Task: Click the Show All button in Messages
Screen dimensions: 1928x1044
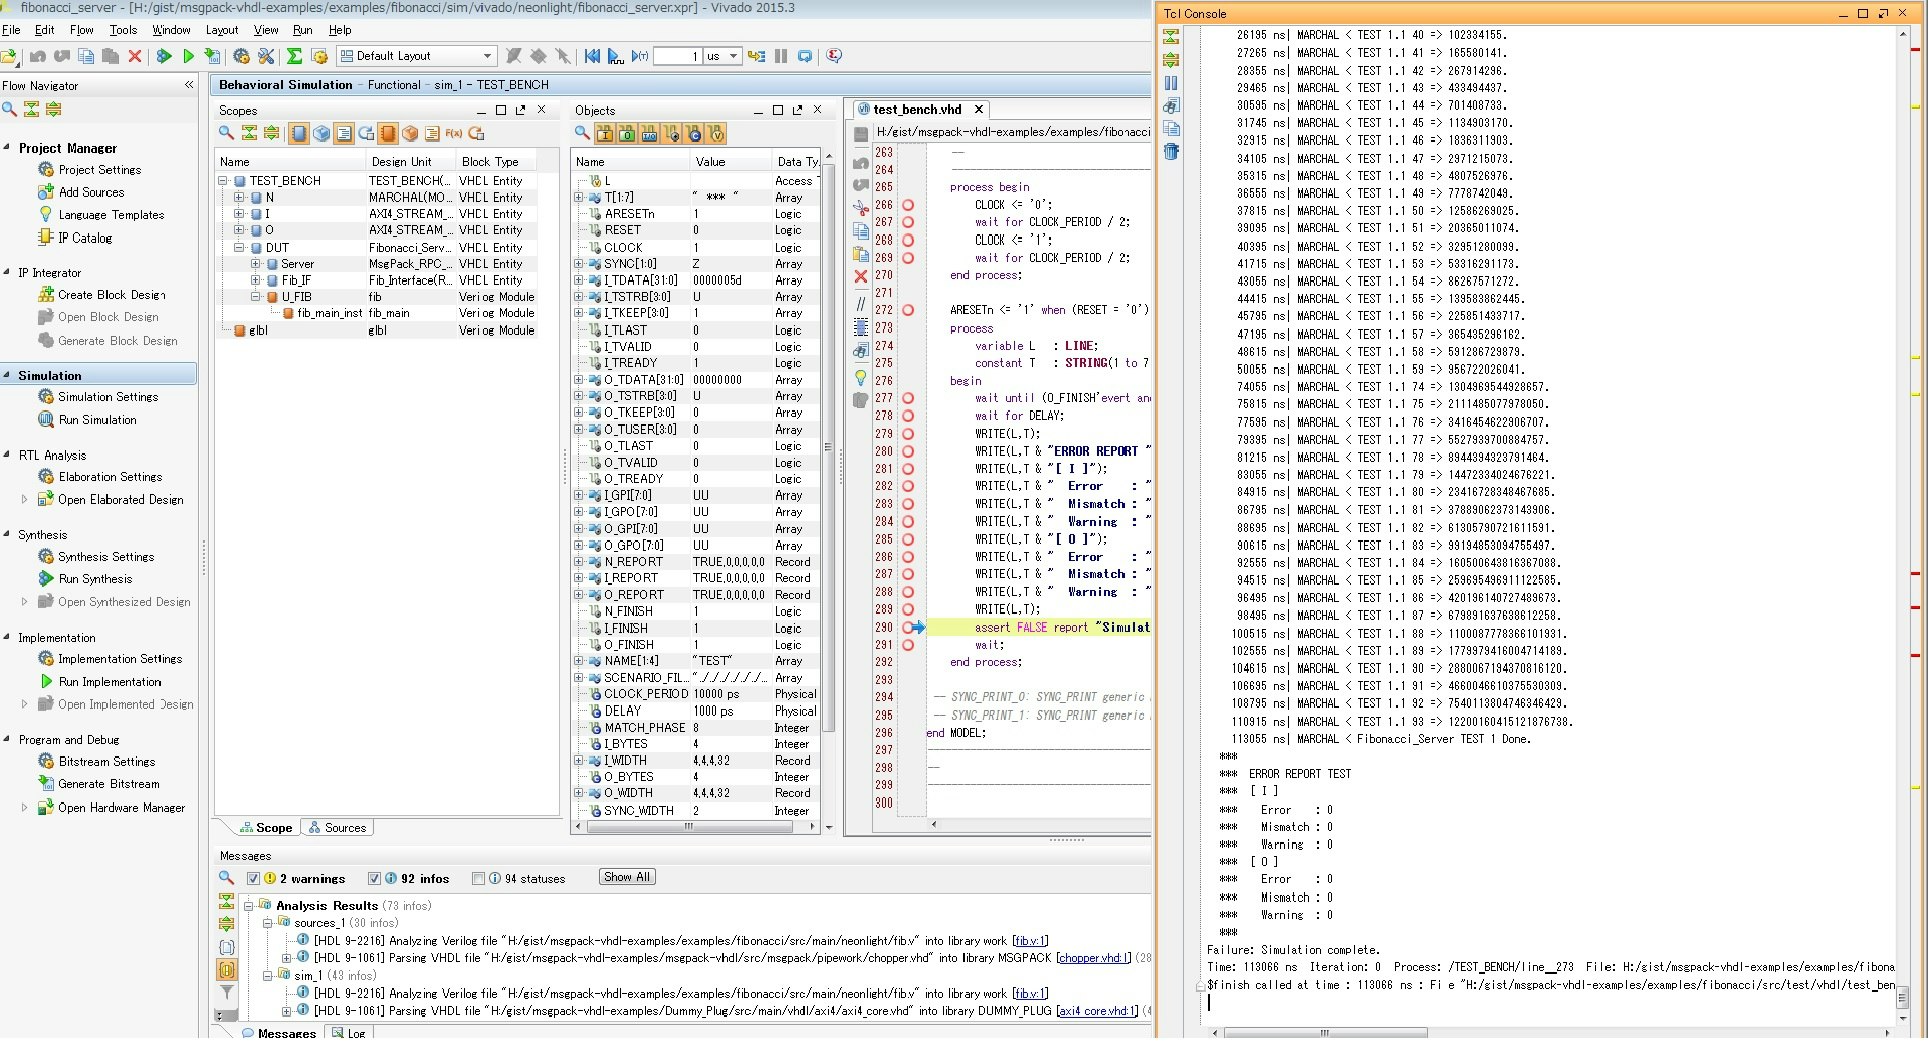Action: (627, 877)
